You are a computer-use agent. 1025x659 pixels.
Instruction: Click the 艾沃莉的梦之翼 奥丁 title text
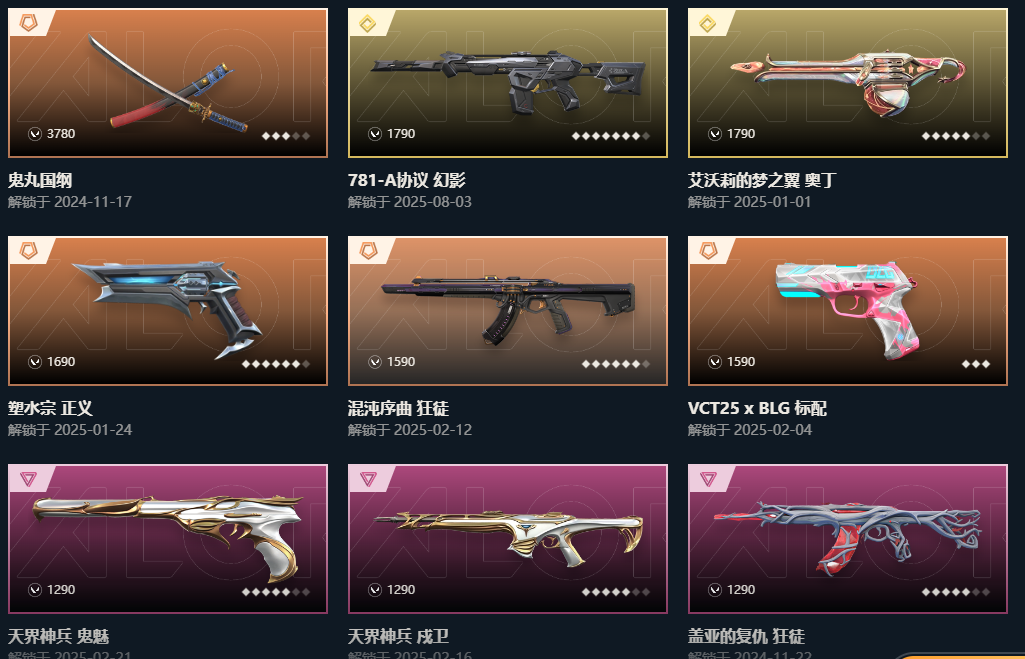point(762,180)
